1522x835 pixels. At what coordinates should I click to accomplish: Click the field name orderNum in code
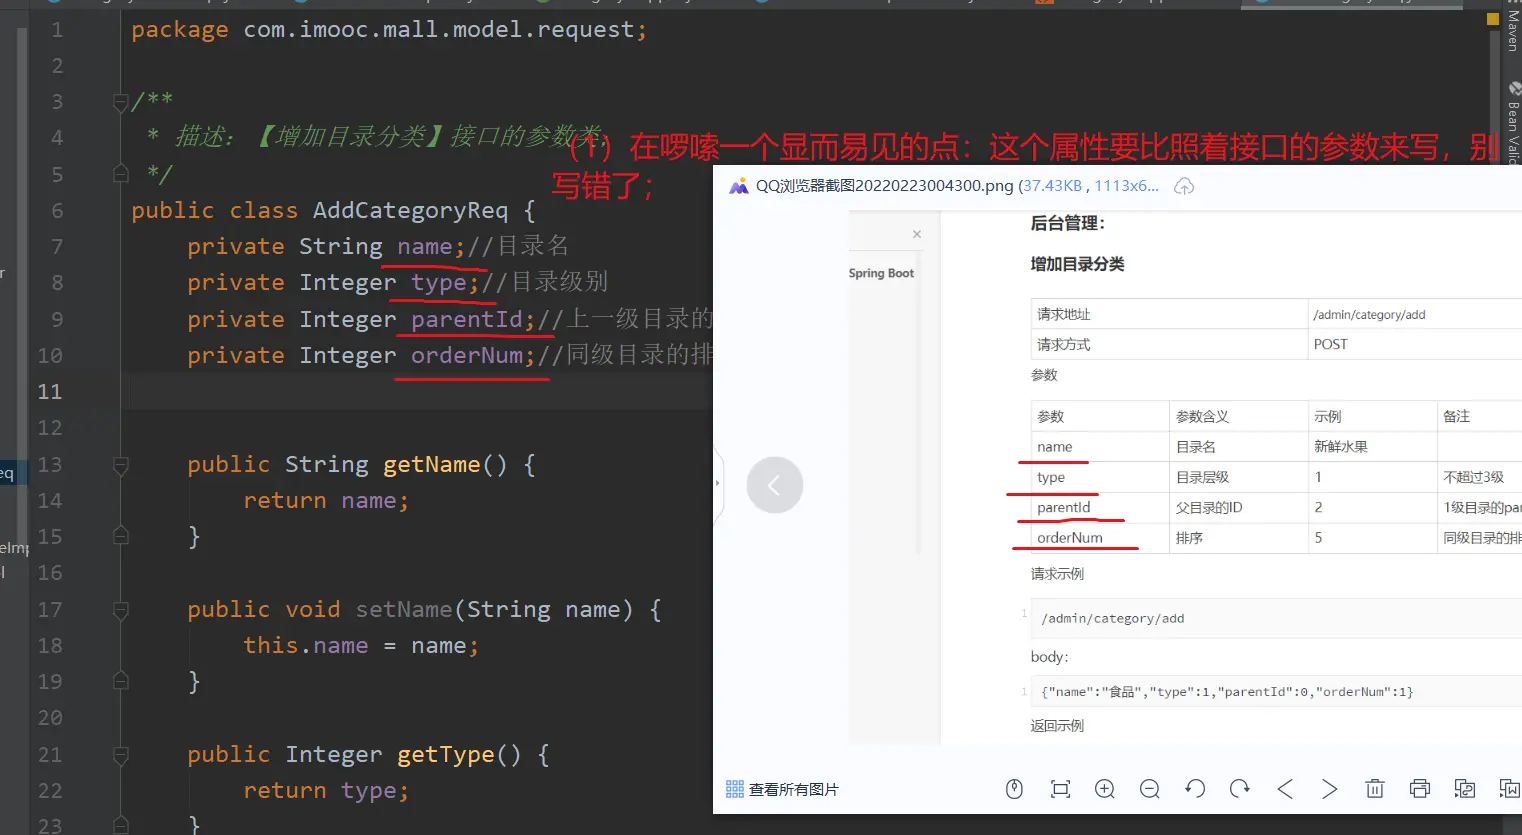tap(467, 355)
